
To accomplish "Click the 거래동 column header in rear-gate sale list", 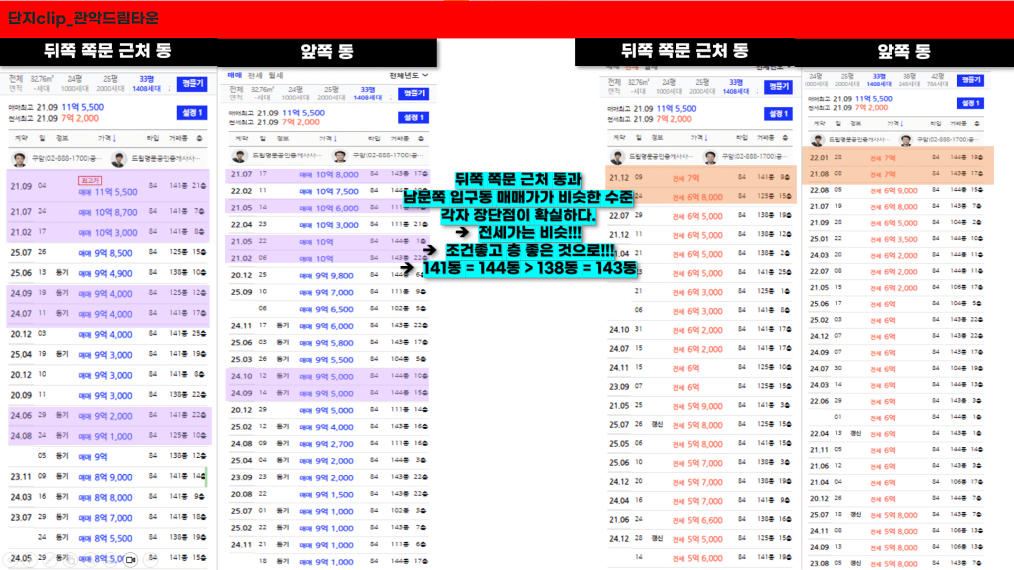I will pyautogui.click(x=178, y=138).
